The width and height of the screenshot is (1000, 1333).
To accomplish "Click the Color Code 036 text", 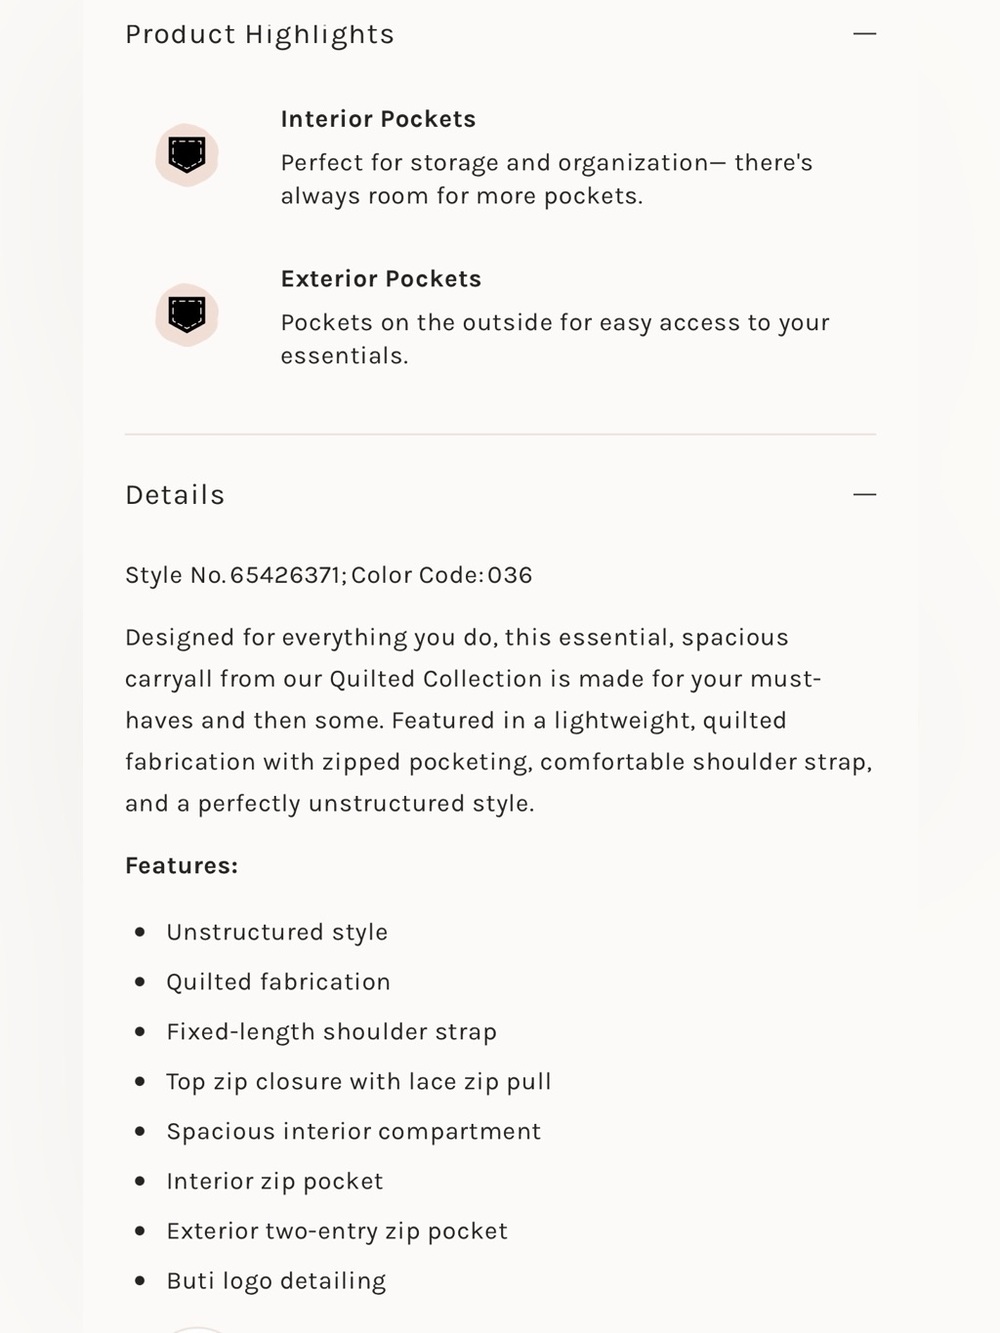I will 442,575.
